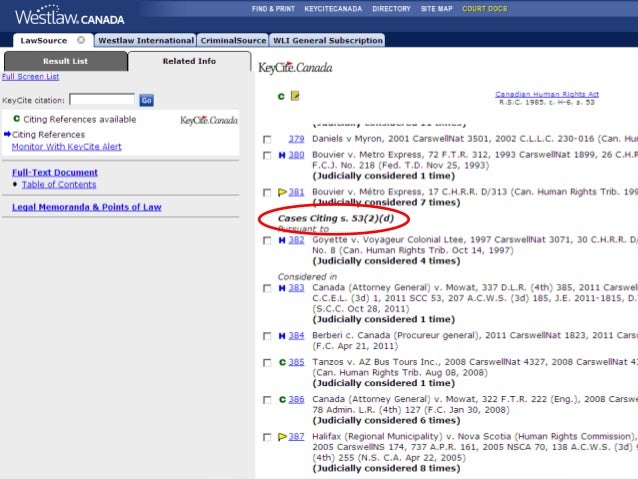Image resolution: width=638 pixels, height=479 pixels.
Task: Click the blue H flag beside case 380
Action: point(282,155)
